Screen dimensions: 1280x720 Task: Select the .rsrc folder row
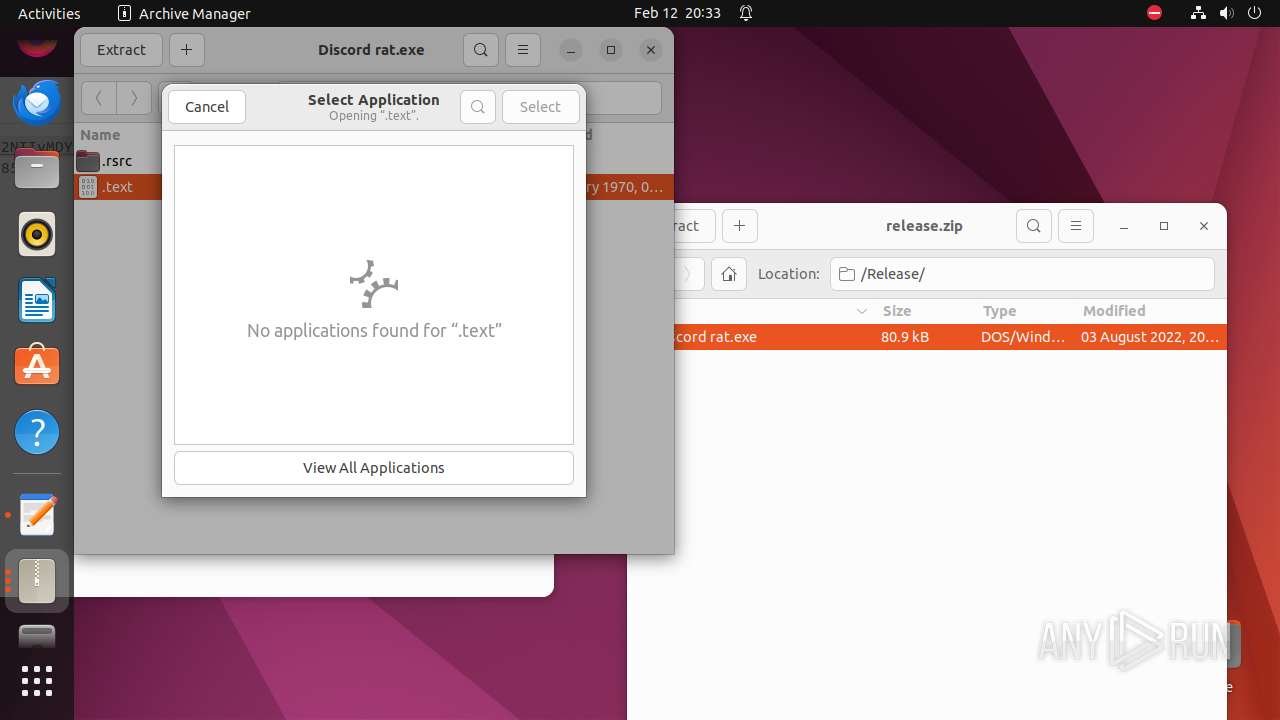(118, 161)
